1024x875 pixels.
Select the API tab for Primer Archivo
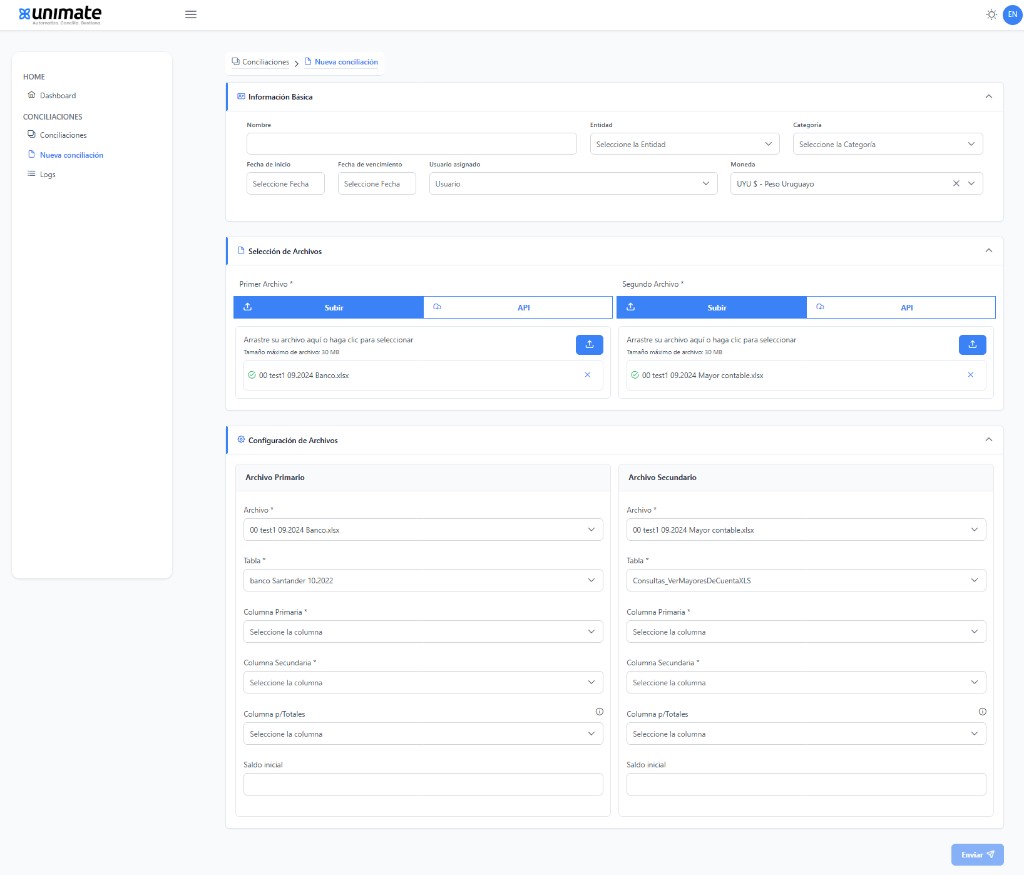pos(518,308)
